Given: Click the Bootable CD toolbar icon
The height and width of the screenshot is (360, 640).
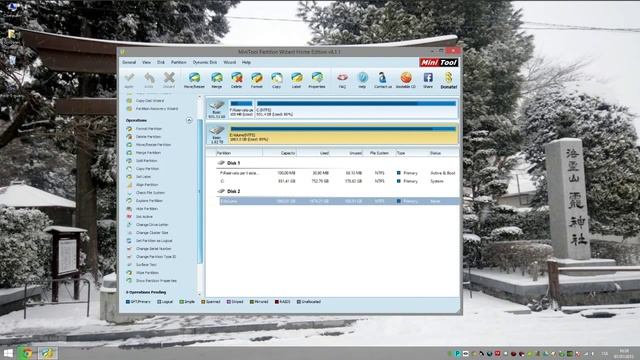Looking at the screenshot, I should click(x=406, y=80).
